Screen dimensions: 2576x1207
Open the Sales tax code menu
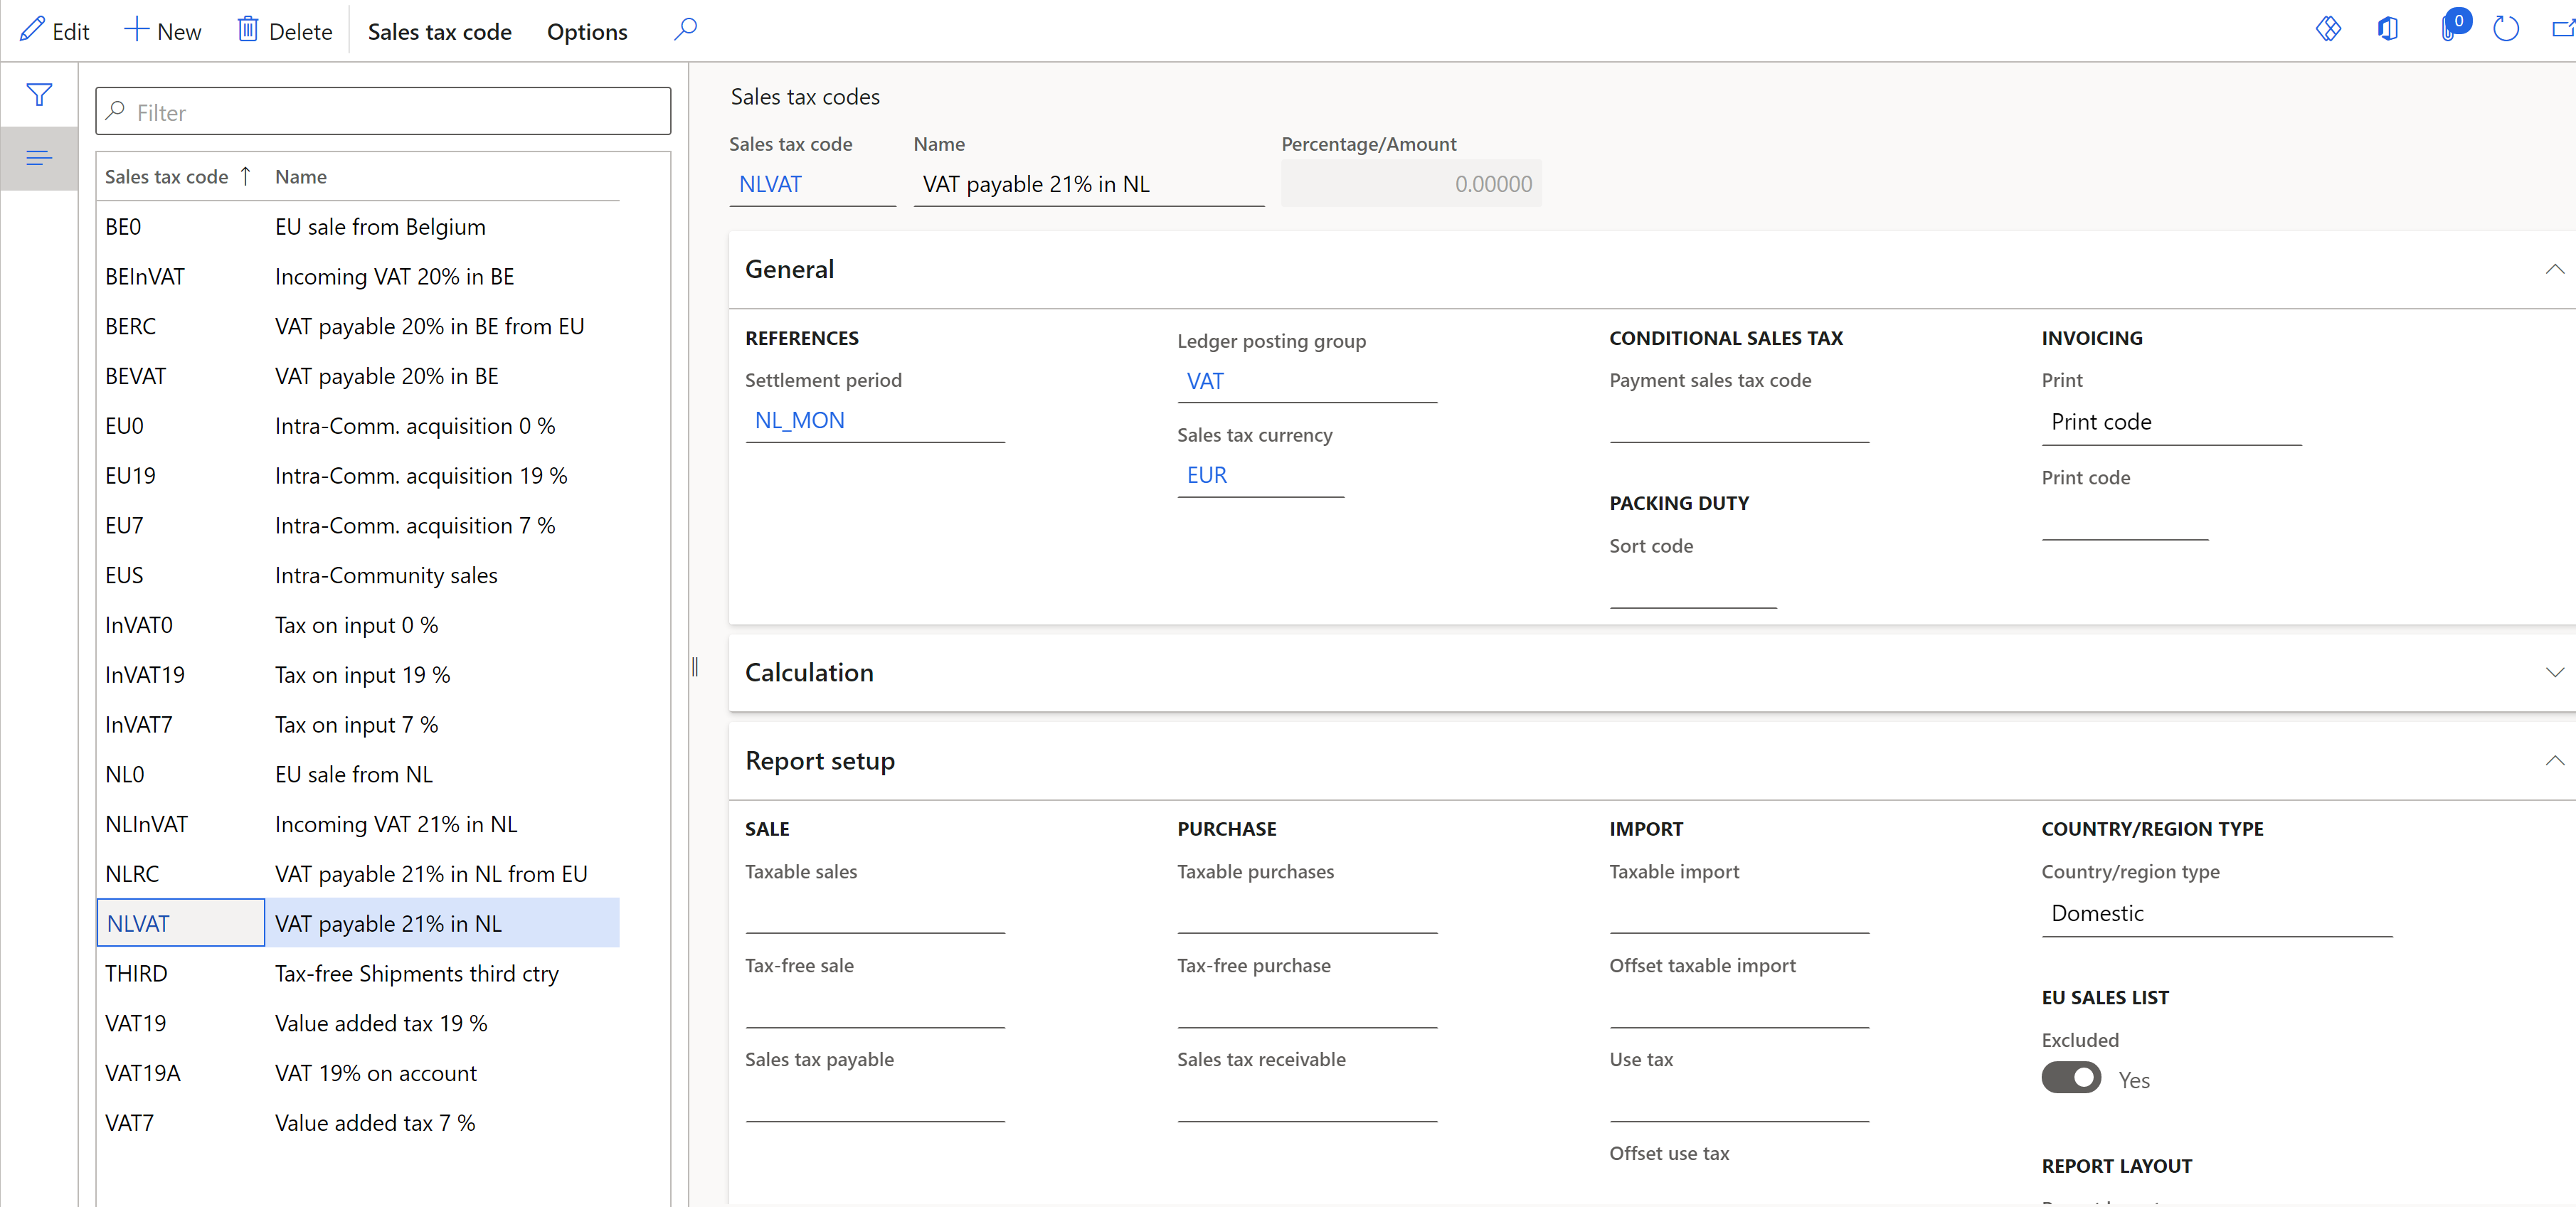click(442, 30)
